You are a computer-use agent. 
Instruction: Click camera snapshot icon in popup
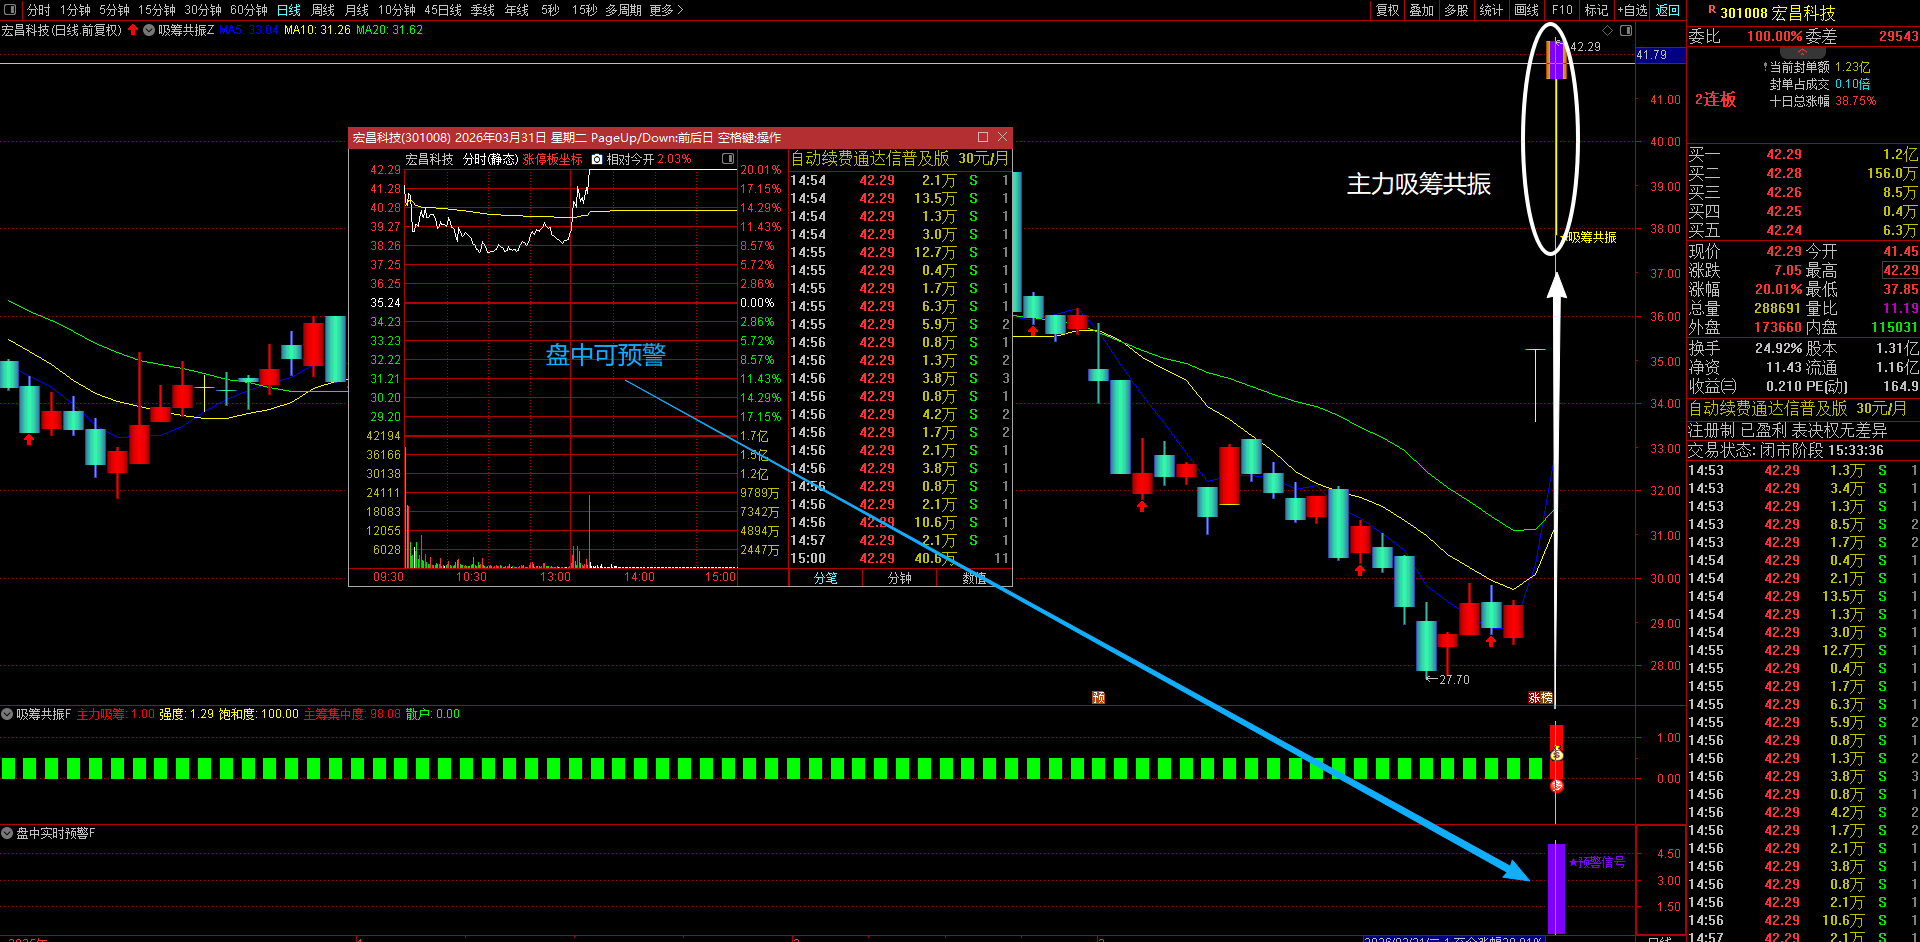(597, 159)
